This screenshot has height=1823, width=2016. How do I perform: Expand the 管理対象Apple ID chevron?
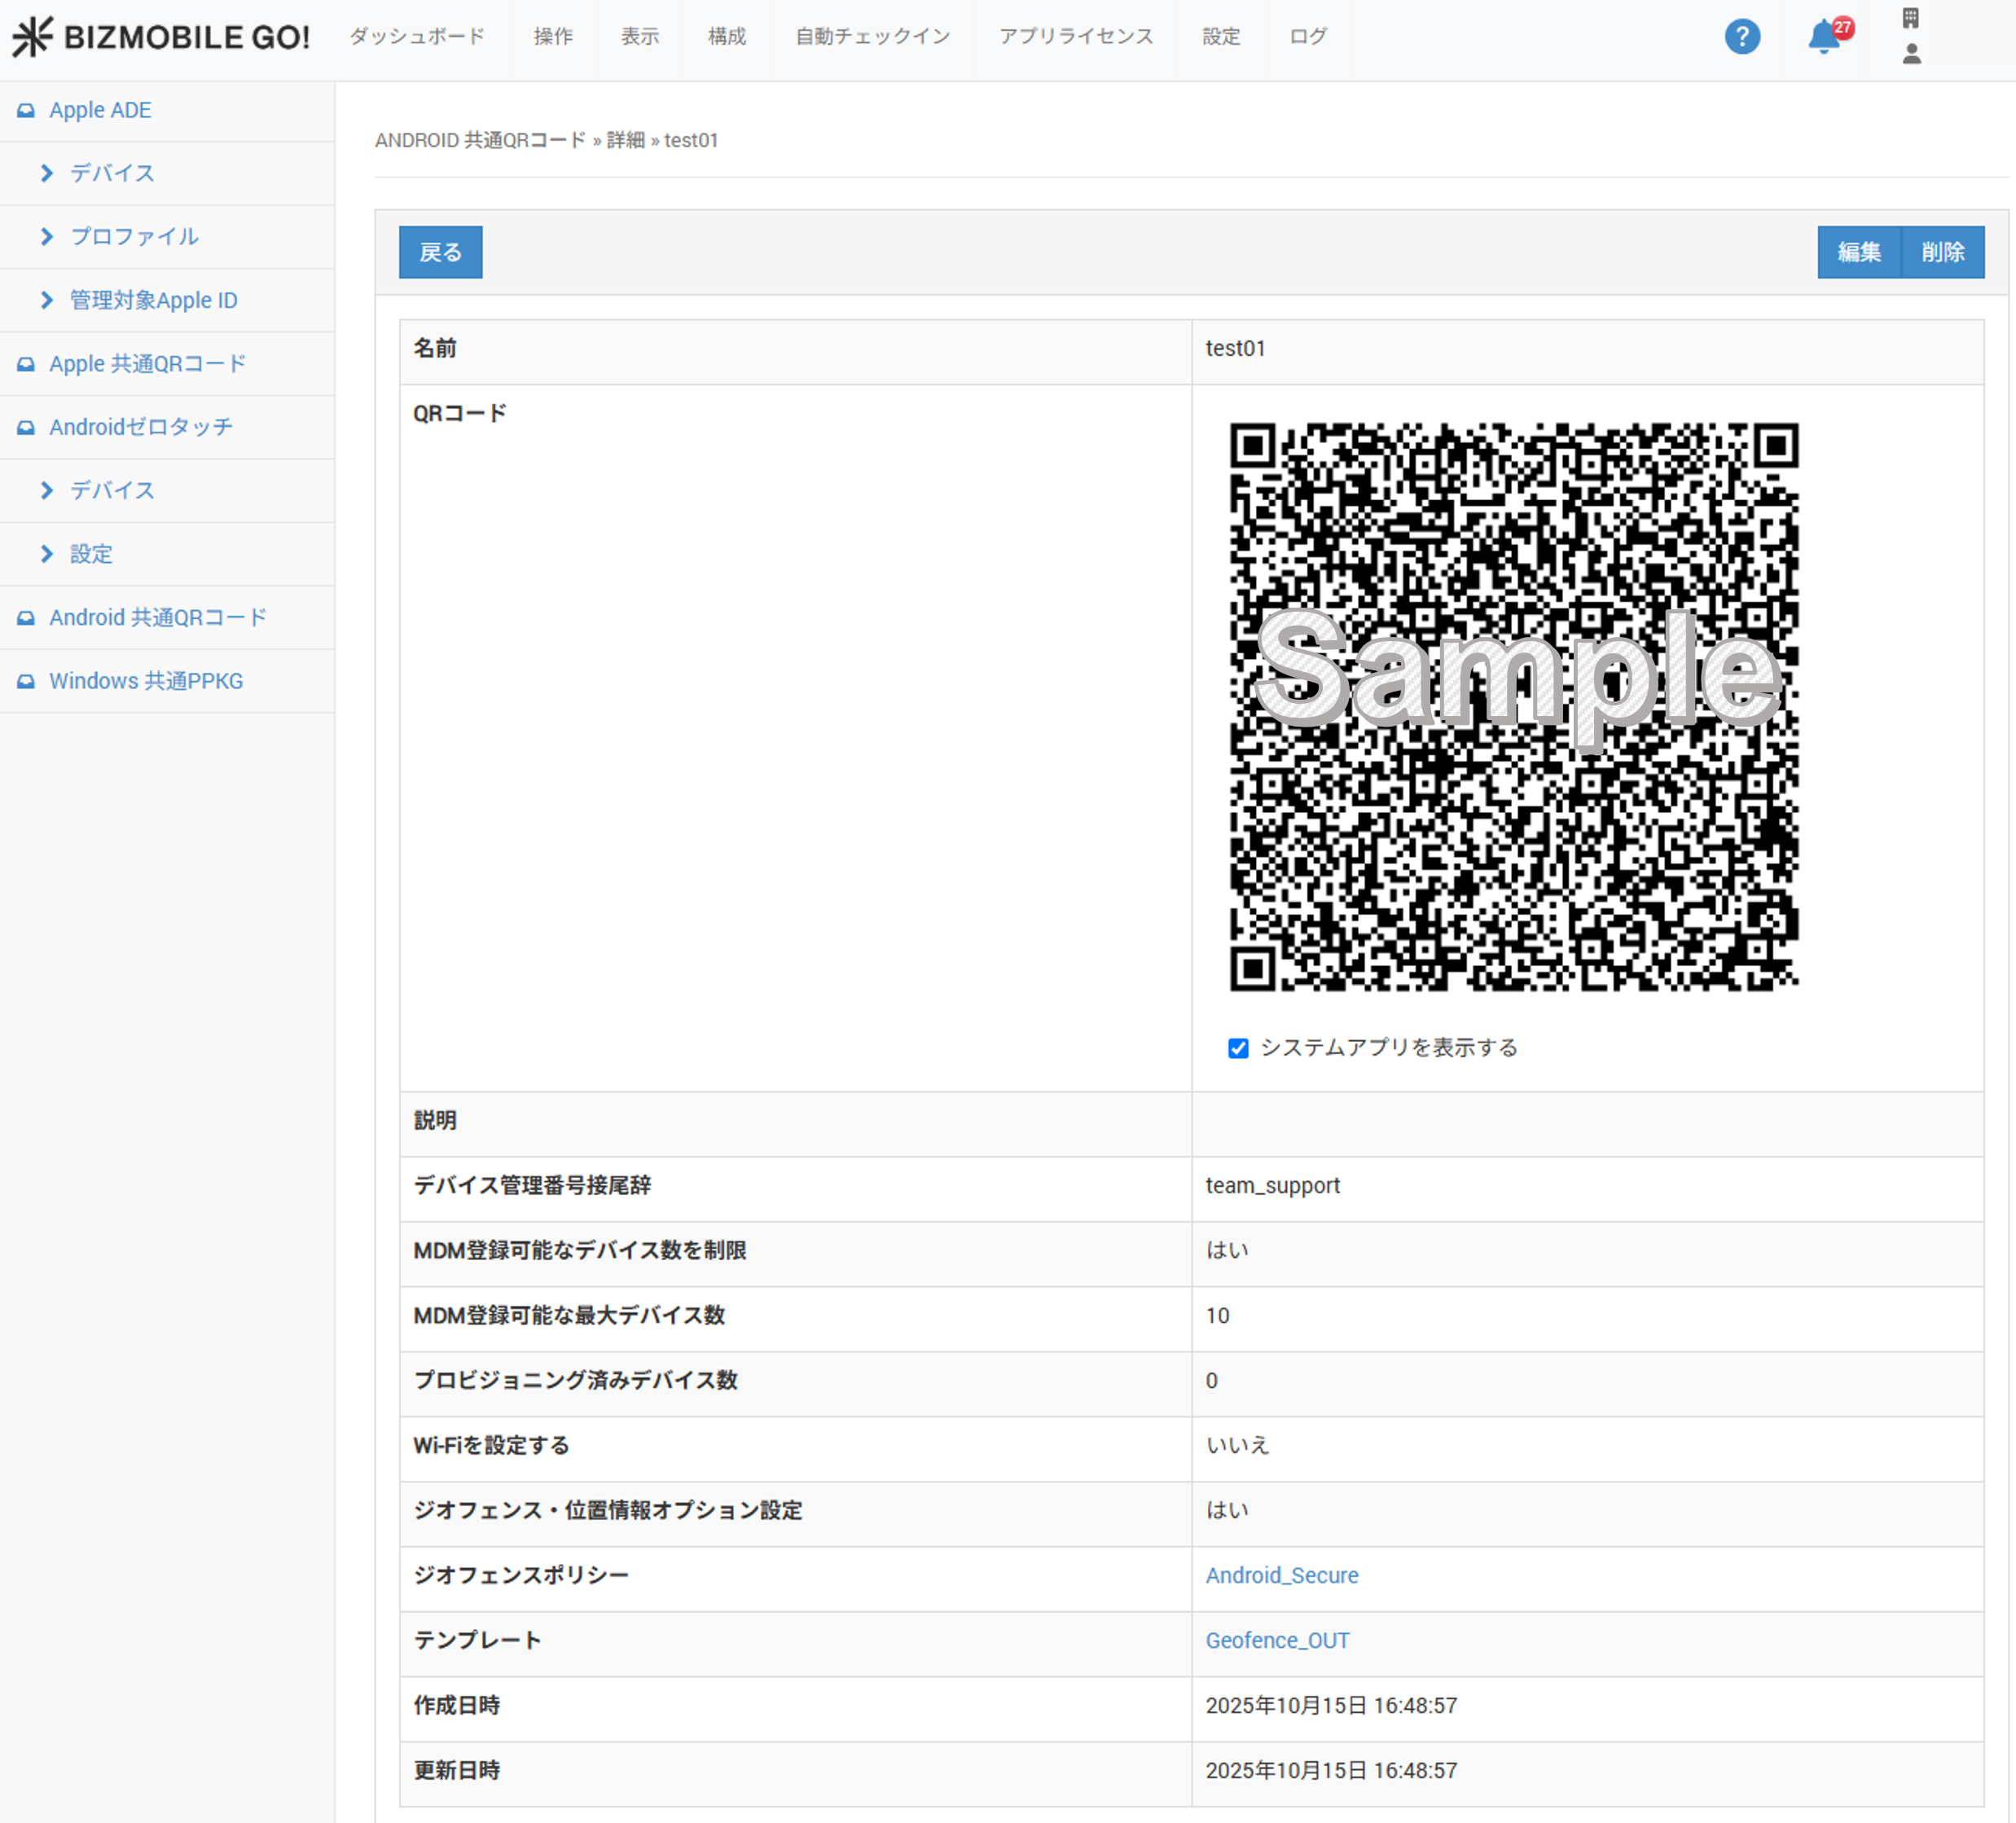pos(47,300)
